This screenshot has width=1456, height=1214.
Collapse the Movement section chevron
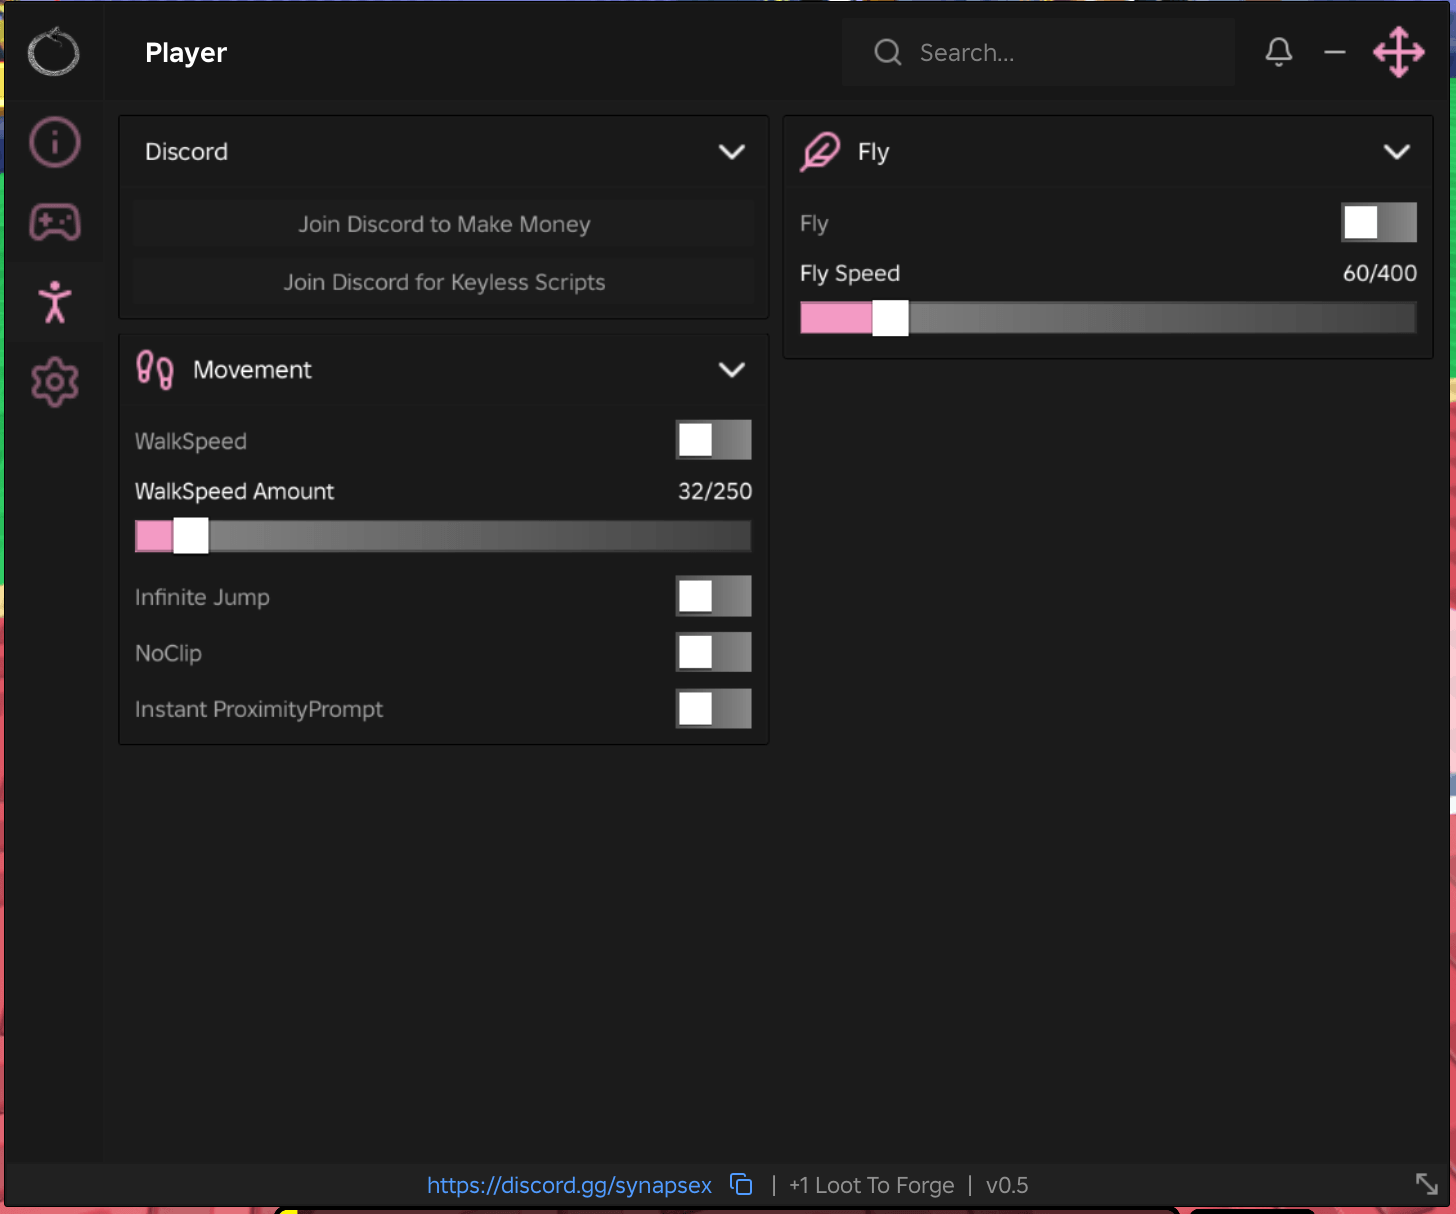coord(732,370)
